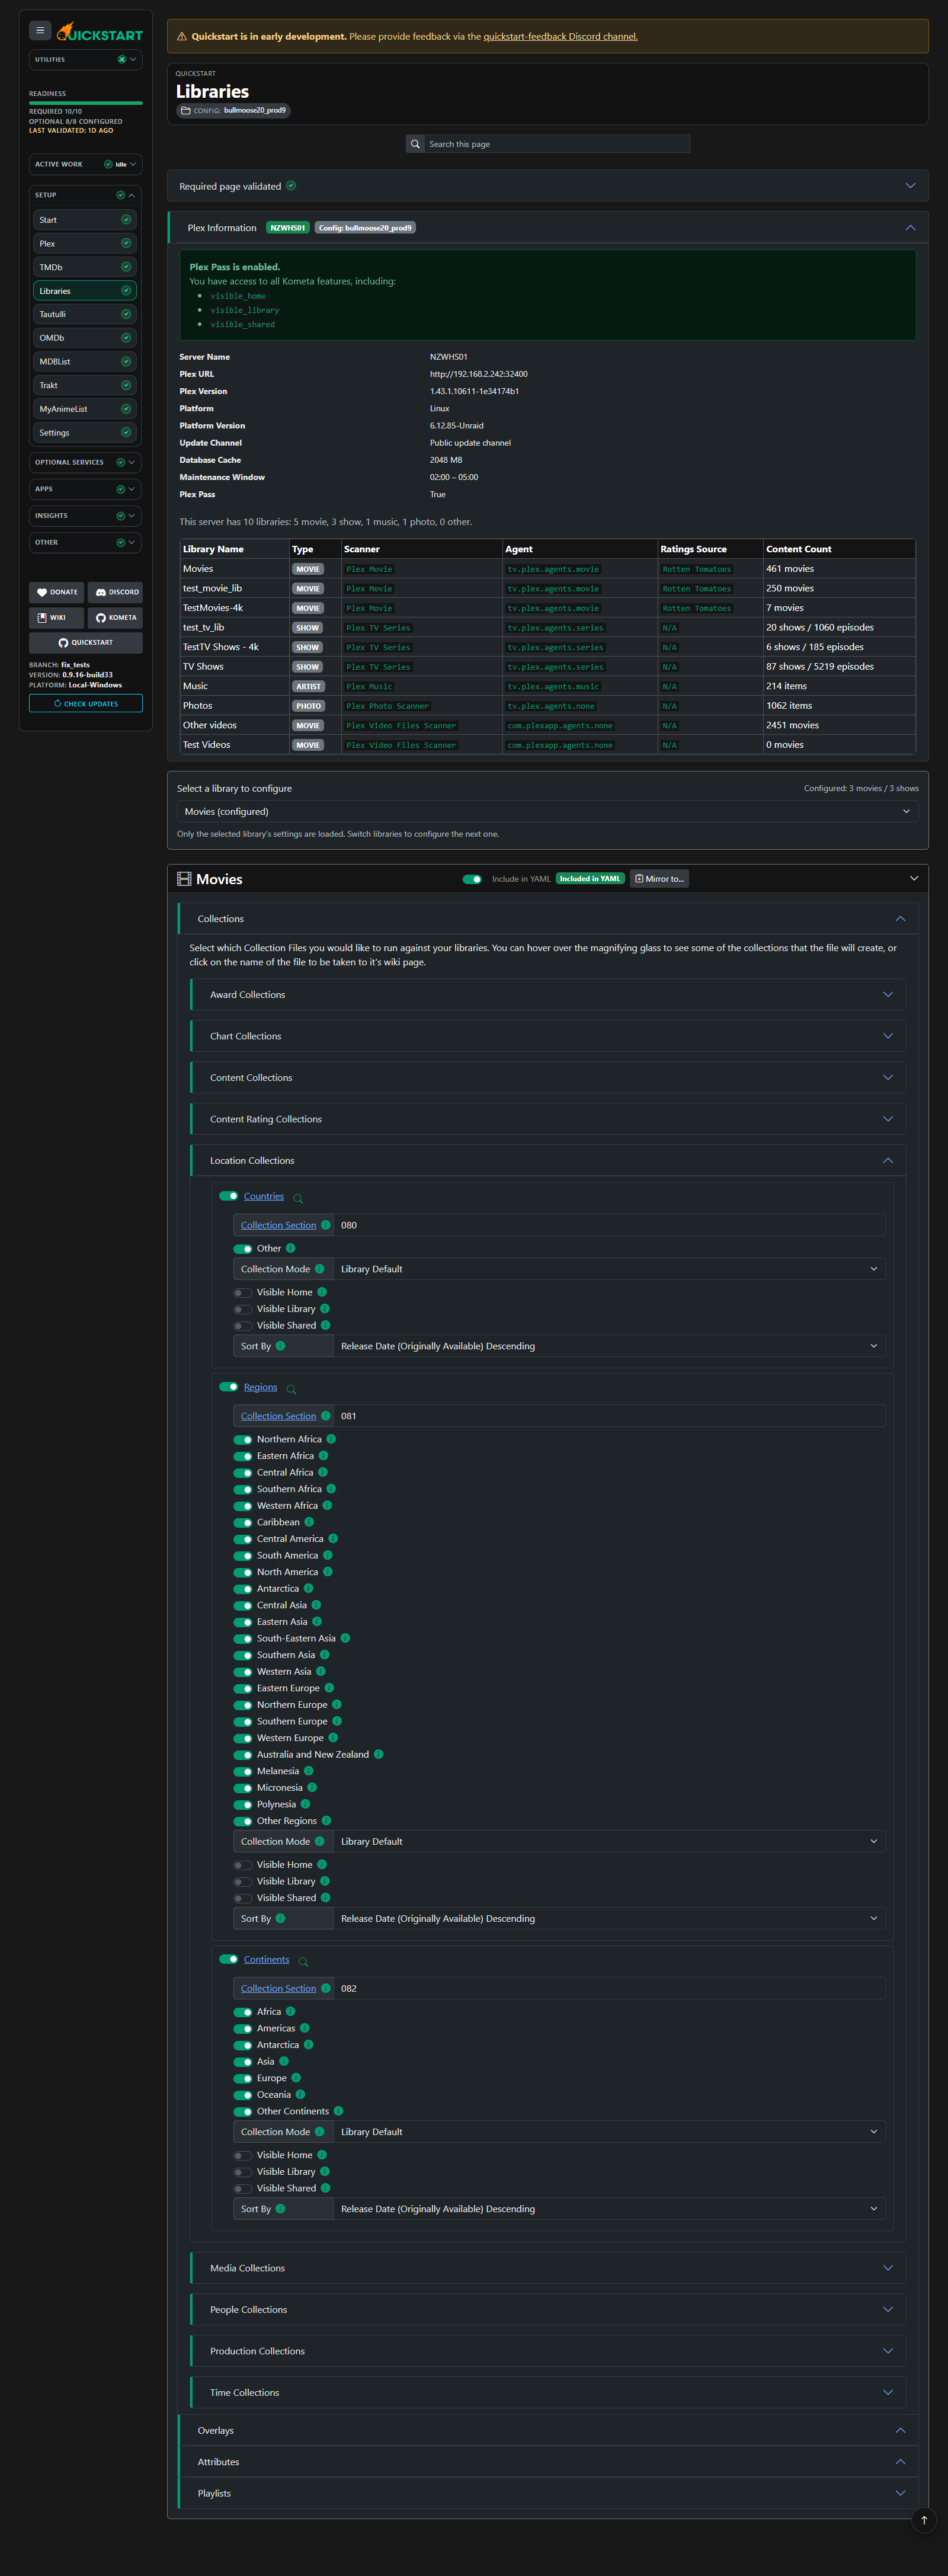The image size is (948, 2576).
Task: Click the Mirror to... button
Action: pos(659,879)
